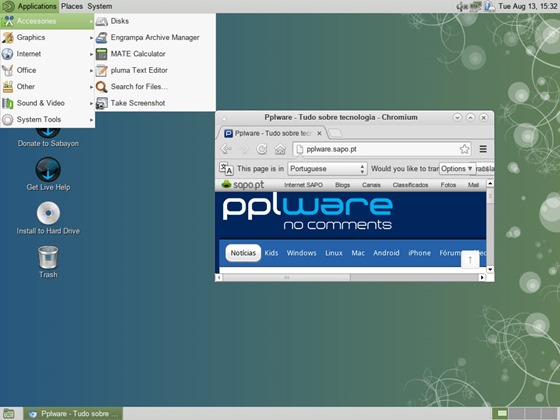Open the System menu

click(x=100, y=6)
